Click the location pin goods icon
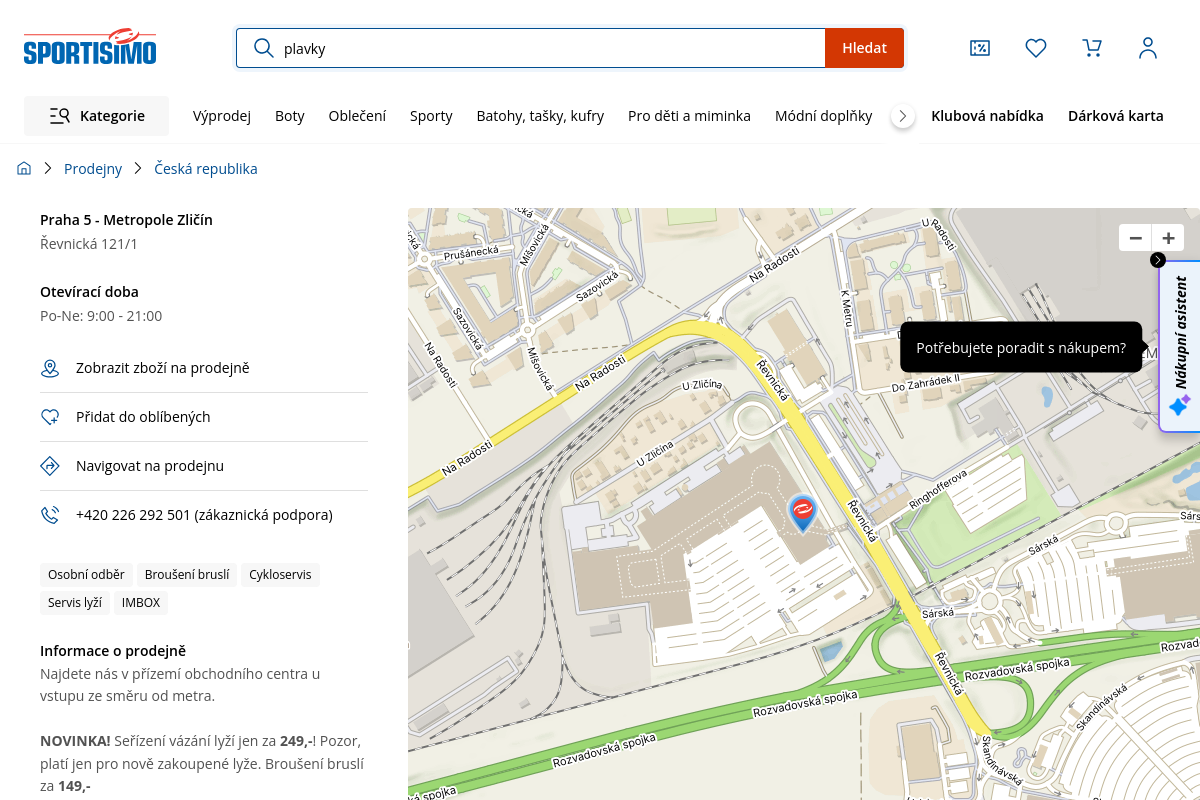Viewport: 1200px width, 800px height. [50, 368]
